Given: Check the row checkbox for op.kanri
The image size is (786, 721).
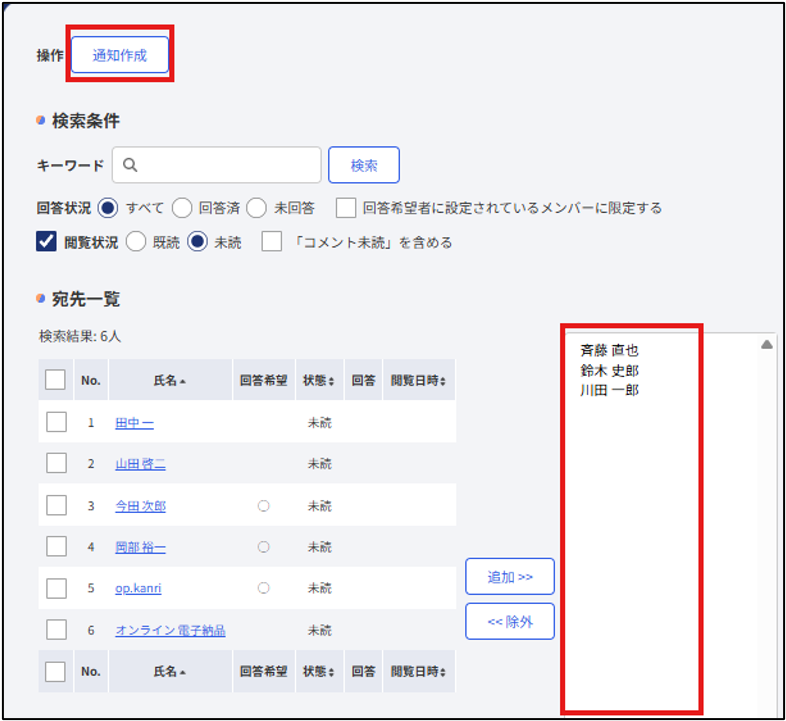Looking at the screenshot, I should [x=56, y=588].
